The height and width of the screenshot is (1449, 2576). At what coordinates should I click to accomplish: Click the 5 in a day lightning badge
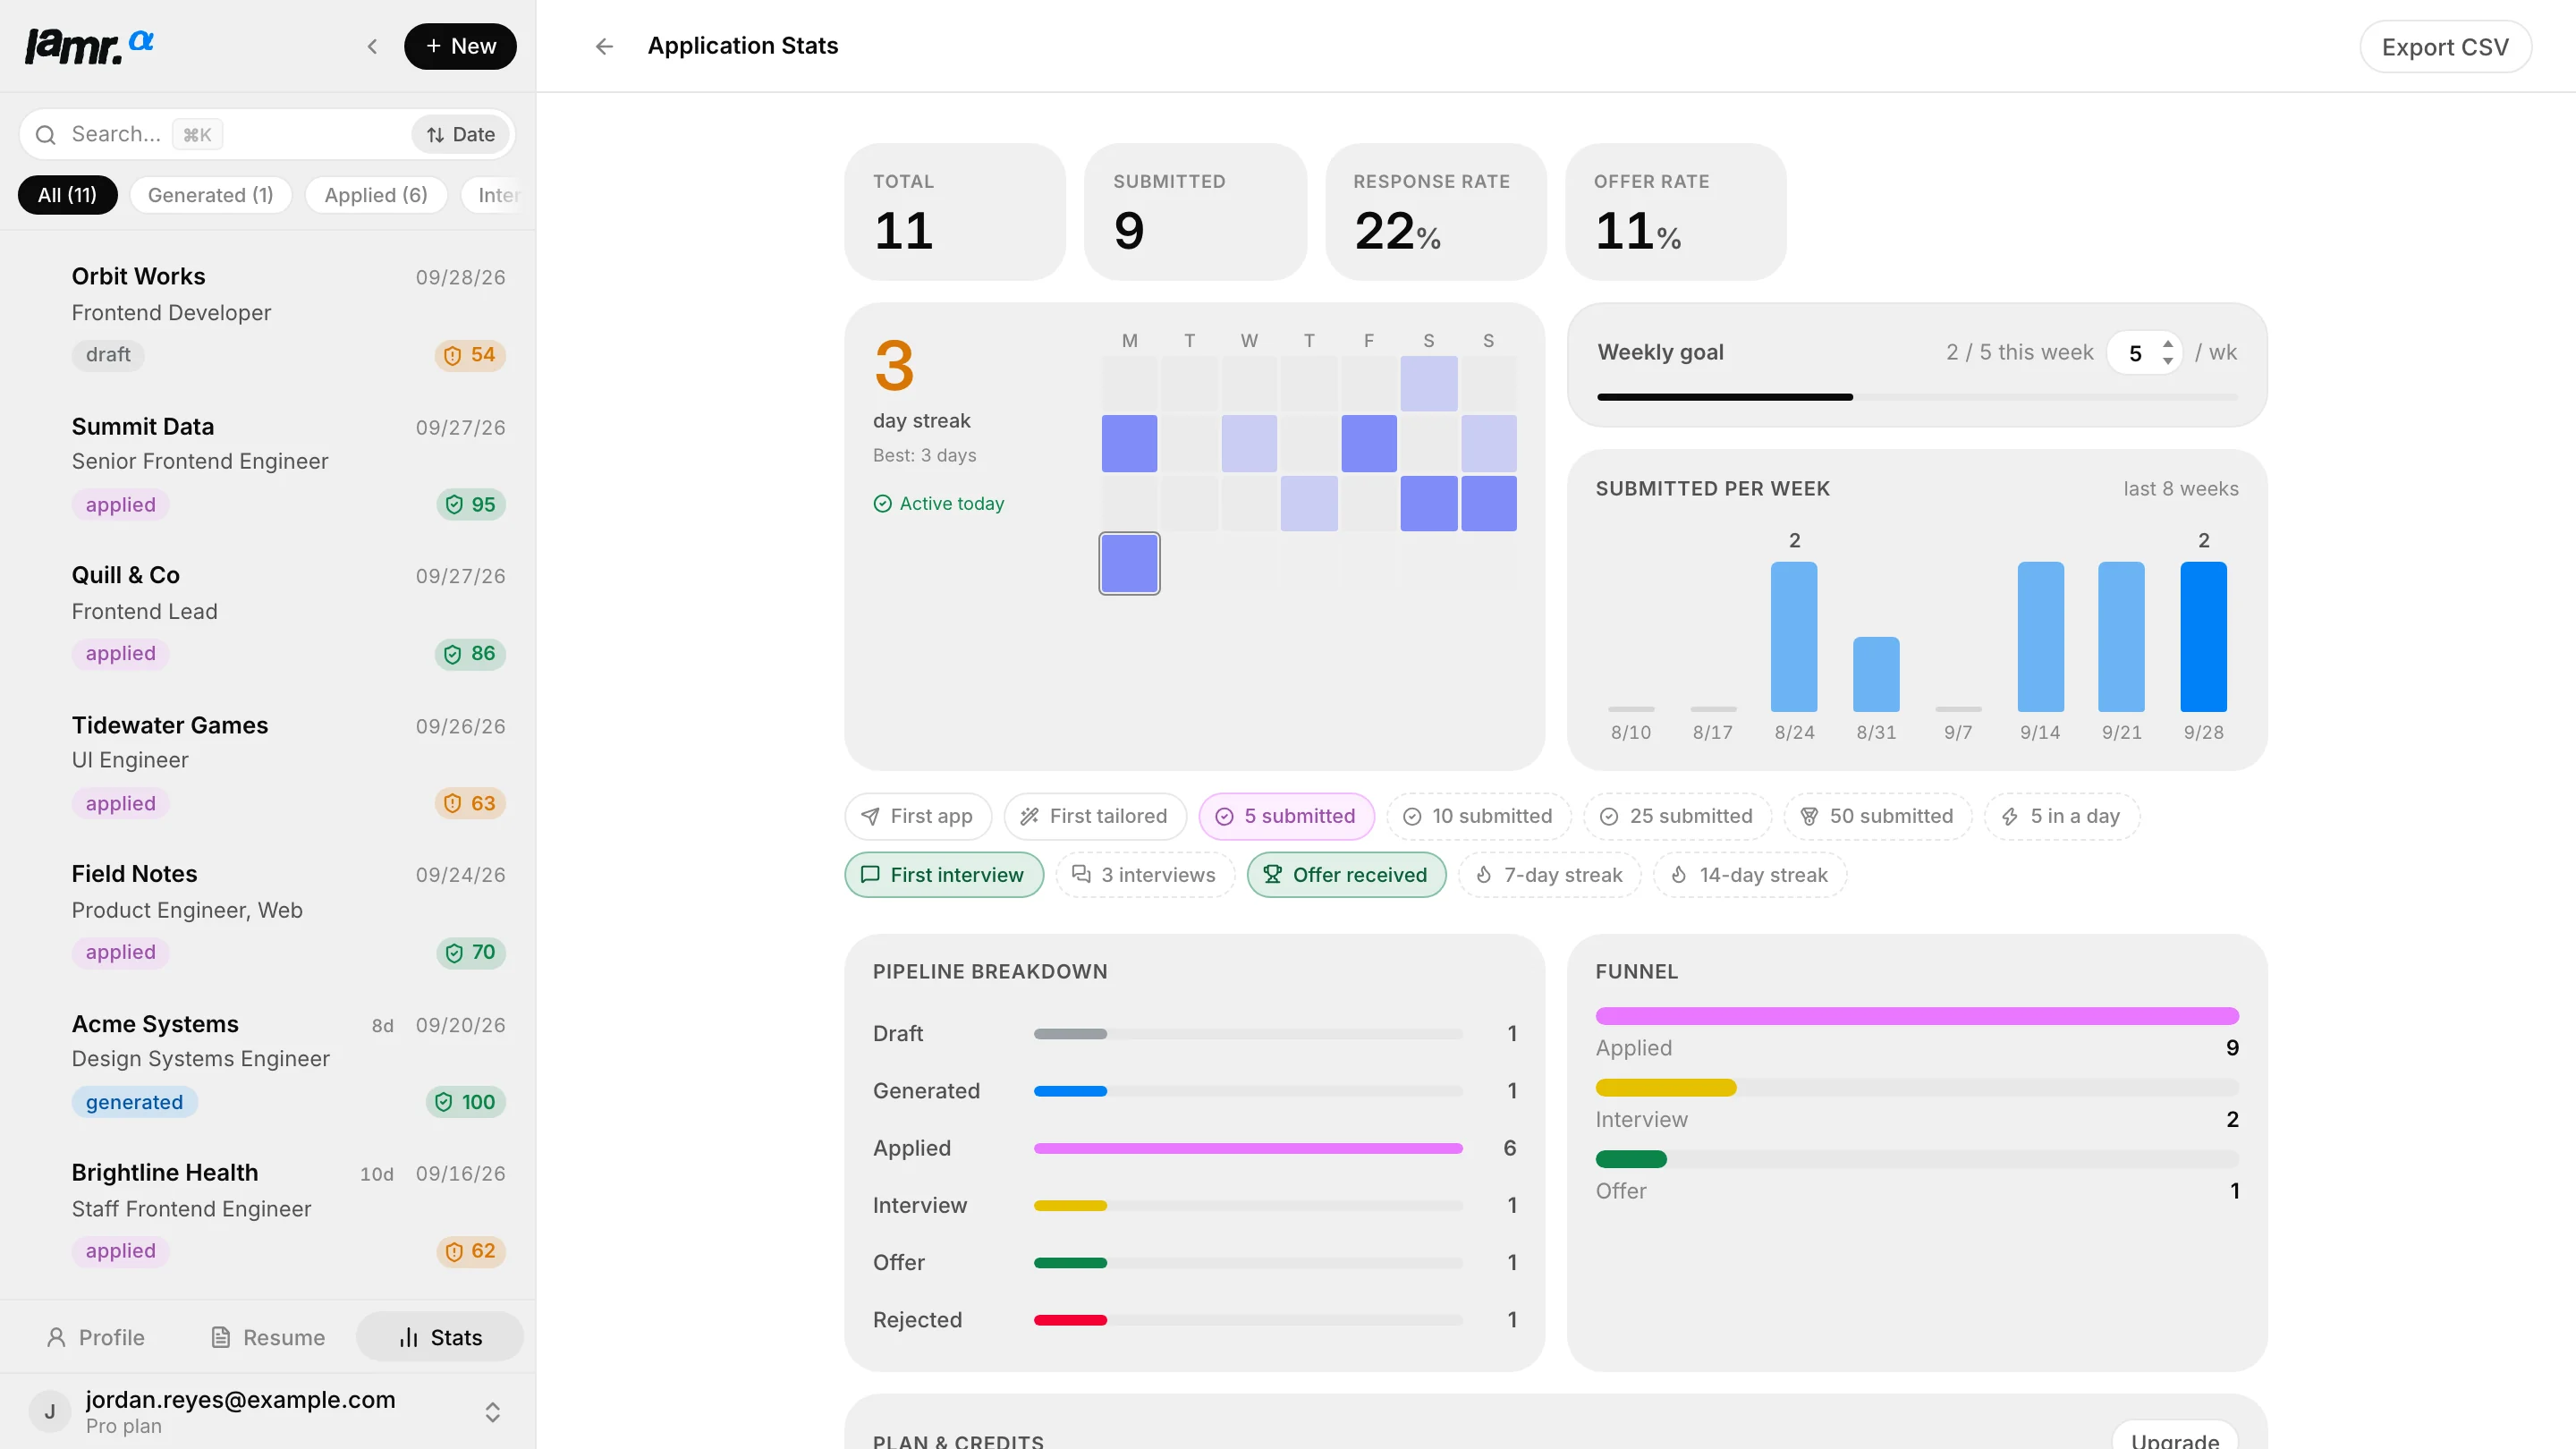tap(2061, 816)
